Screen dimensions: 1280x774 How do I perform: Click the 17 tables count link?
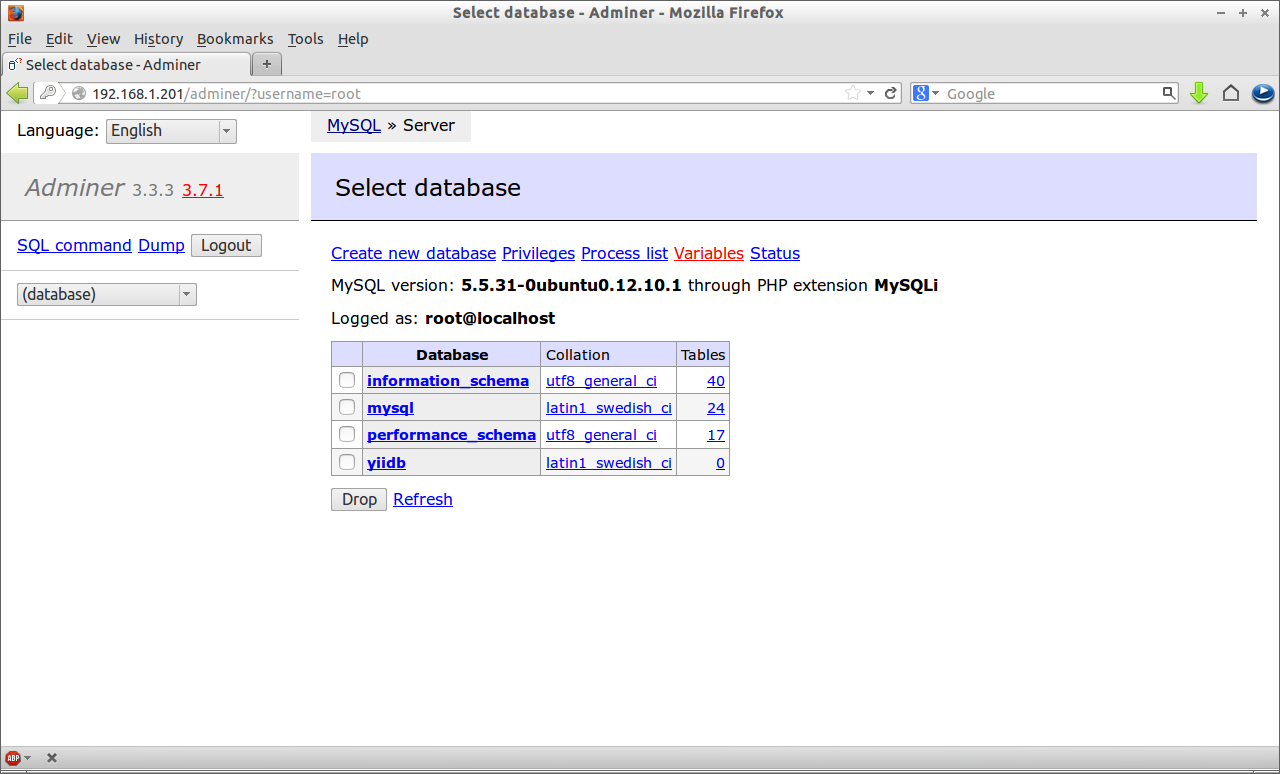(715, 435)
